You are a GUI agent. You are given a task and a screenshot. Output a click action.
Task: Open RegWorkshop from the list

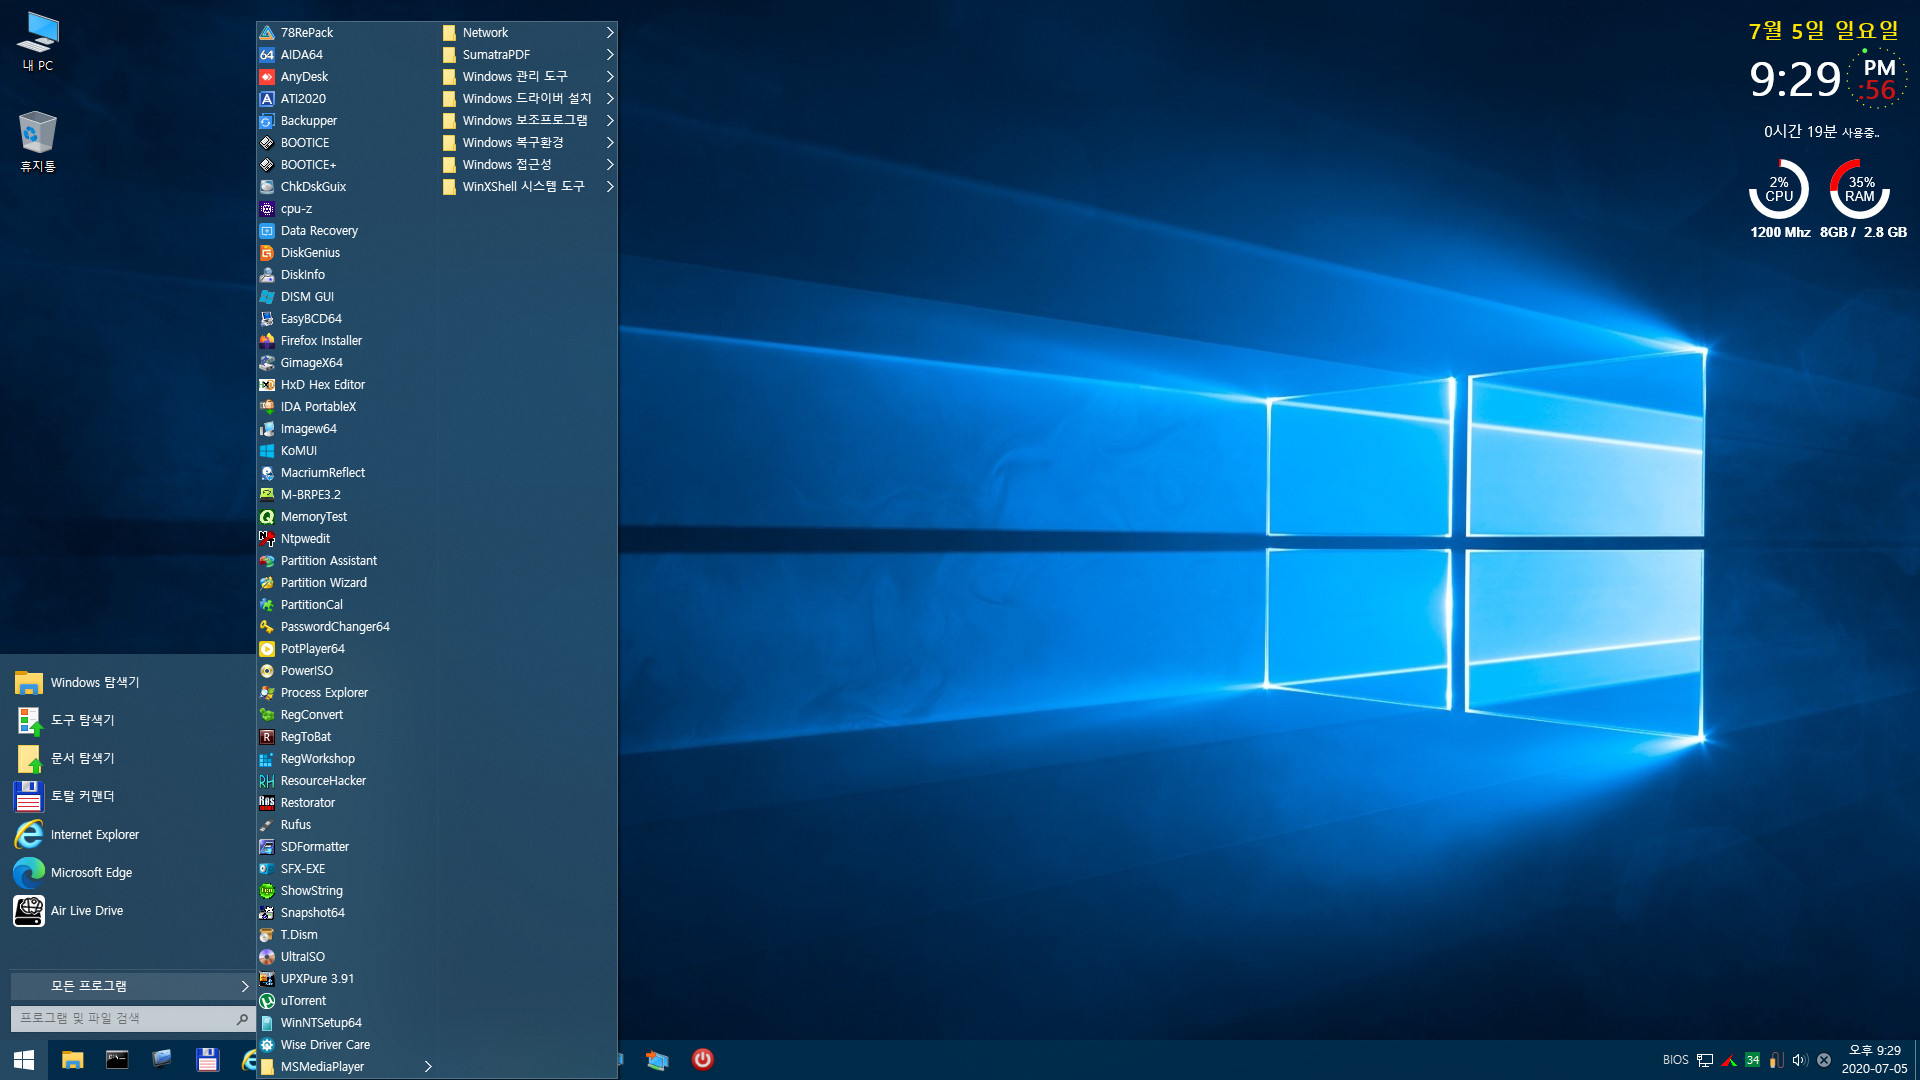point(346,759)
